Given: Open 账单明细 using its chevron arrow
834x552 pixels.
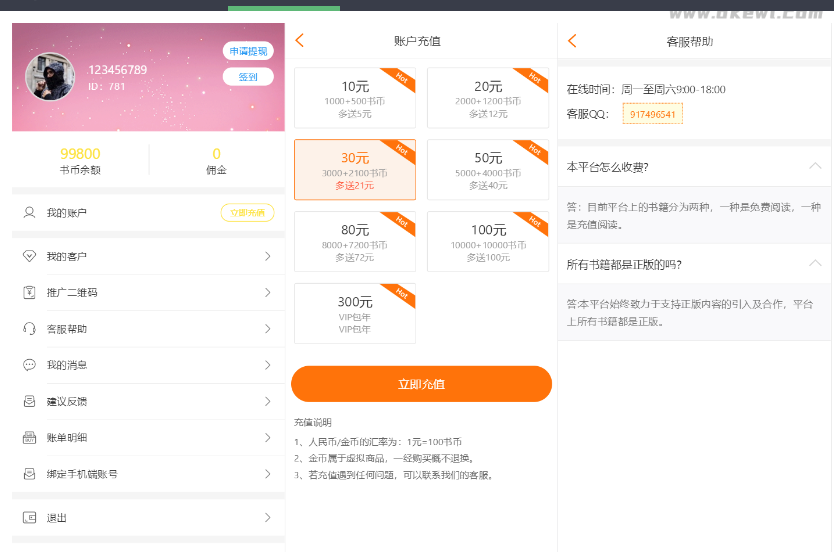Looking at the screenshot, I should [268, 438].
